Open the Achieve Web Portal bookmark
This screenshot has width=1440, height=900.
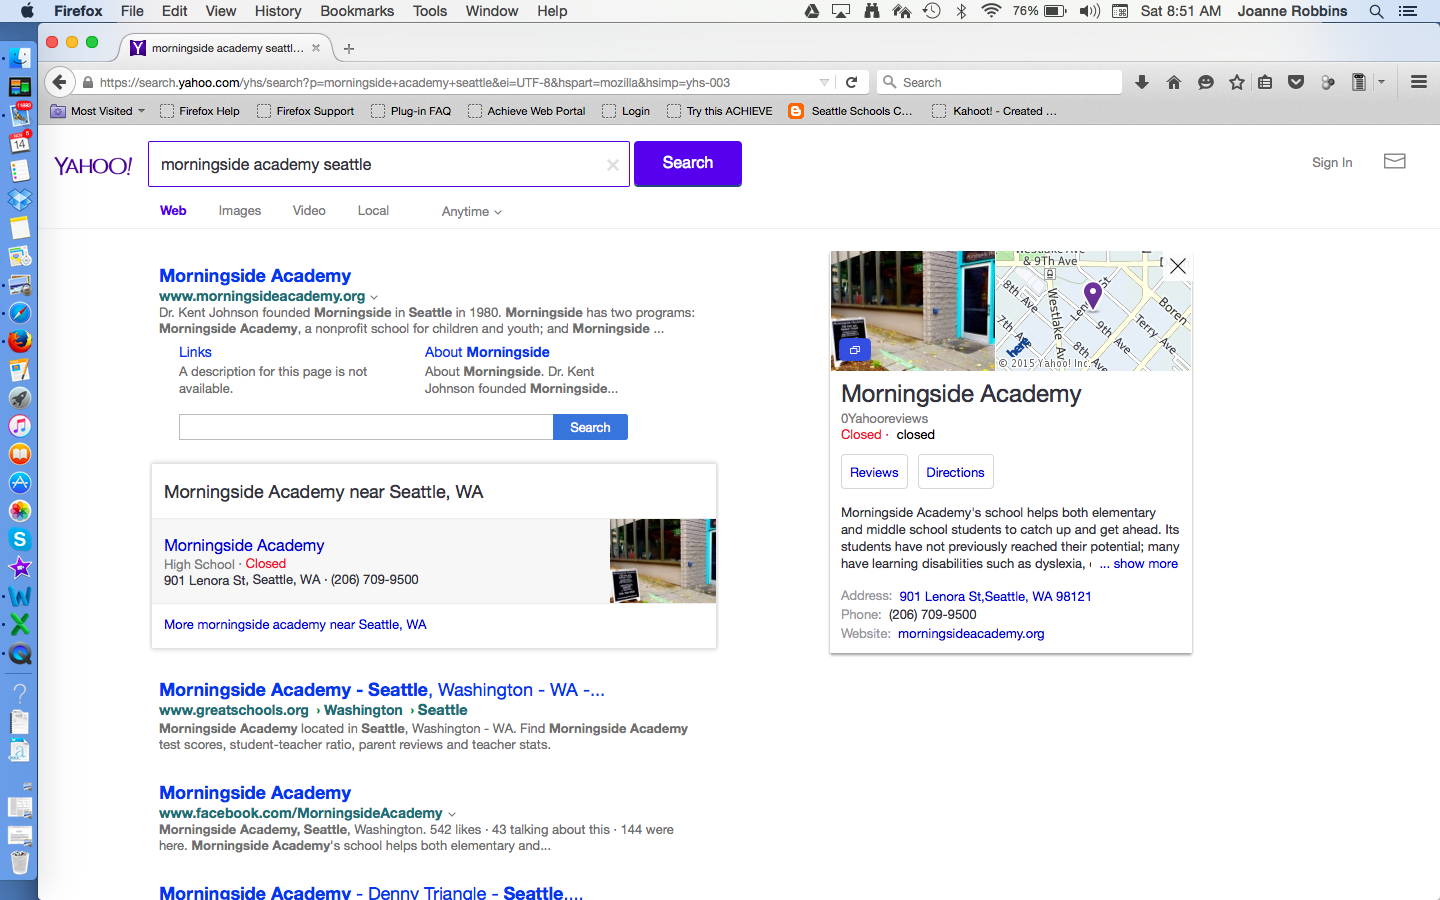point(527,111)
